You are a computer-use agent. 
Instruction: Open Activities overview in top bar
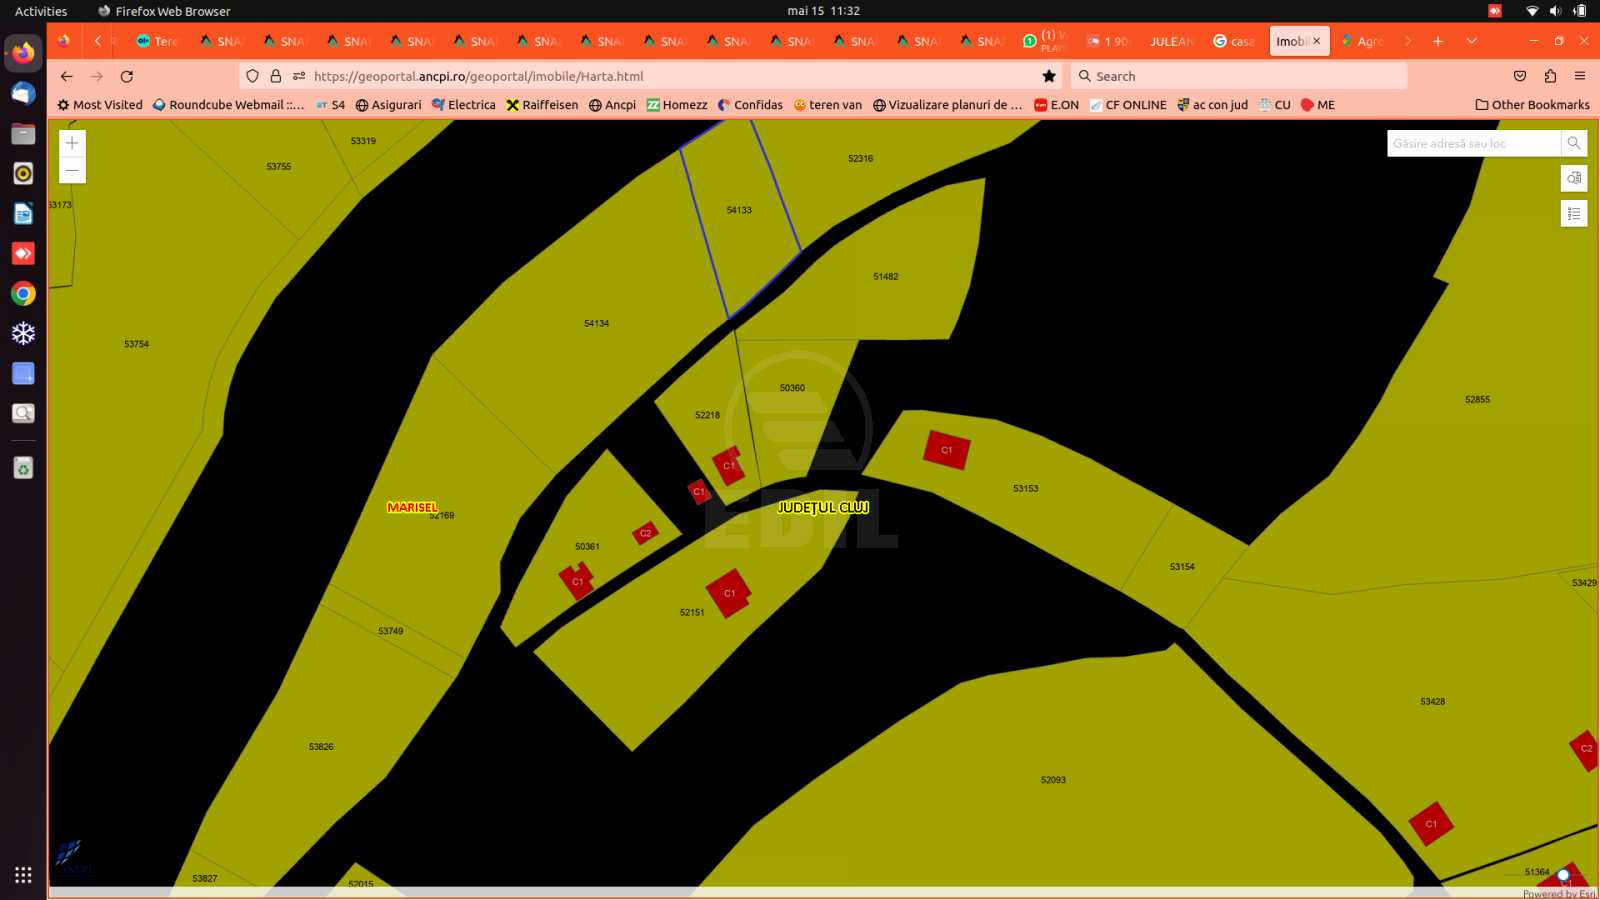point(41,11)
